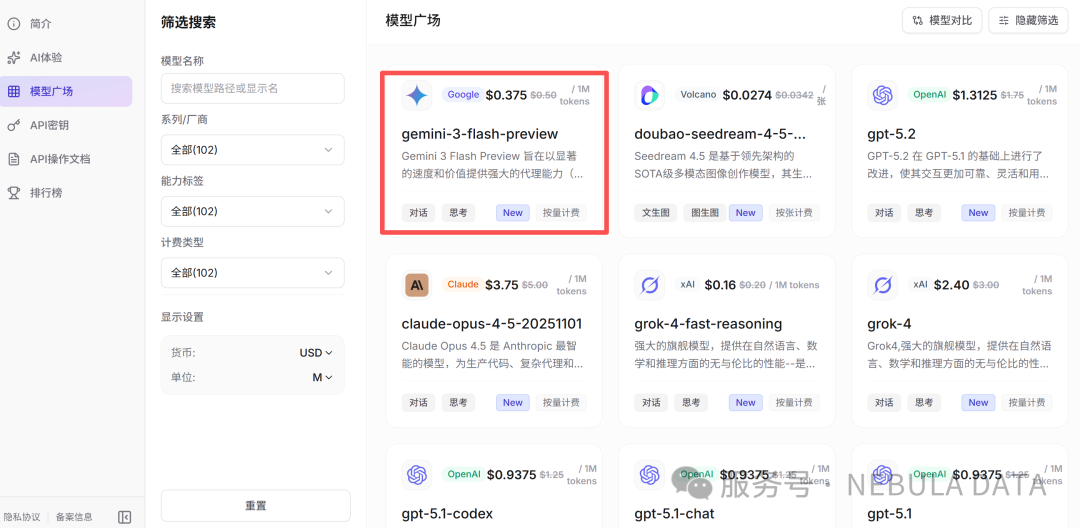Viewport: 1080px width, 528px height.
Task: Open the gpt-5.1-codex model title
Action: [x=447, y=514]
